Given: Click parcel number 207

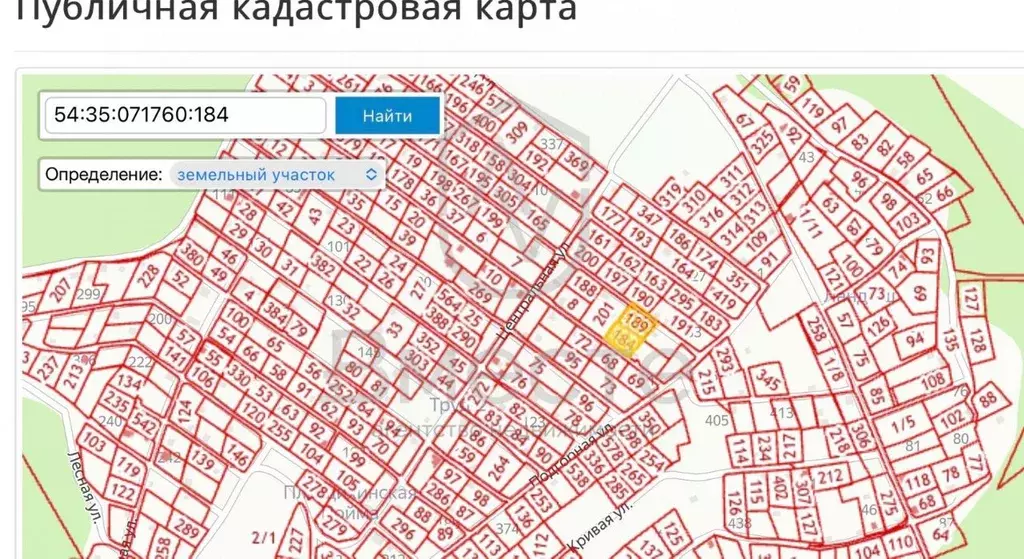Looking at the screenshot, I should point(60,290).
